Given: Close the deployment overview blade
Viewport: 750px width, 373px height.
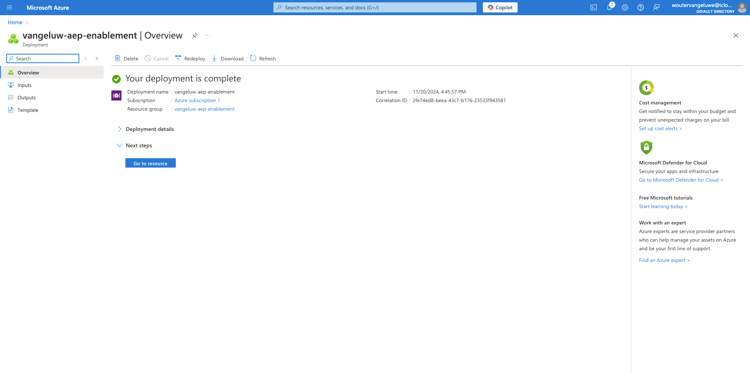Looking at the screenshot, I should (x=736, y=35).
